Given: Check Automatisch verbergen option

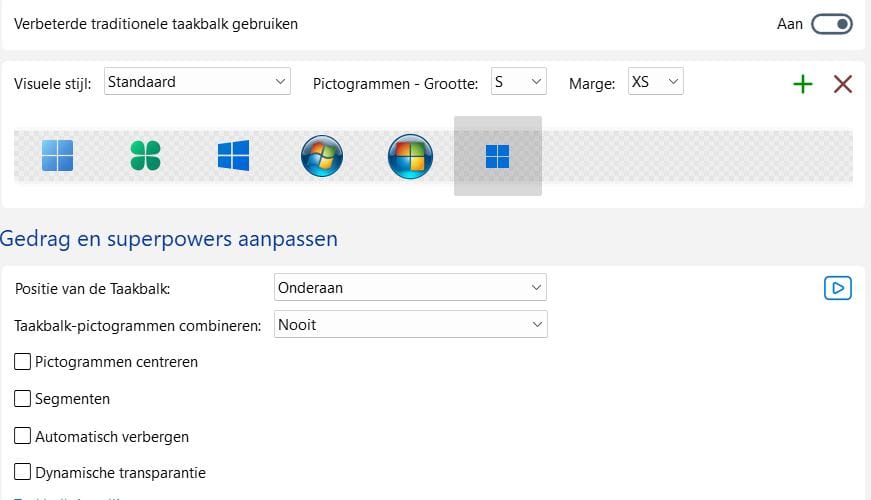Looking at the screenshot, I should click(22, 436).
